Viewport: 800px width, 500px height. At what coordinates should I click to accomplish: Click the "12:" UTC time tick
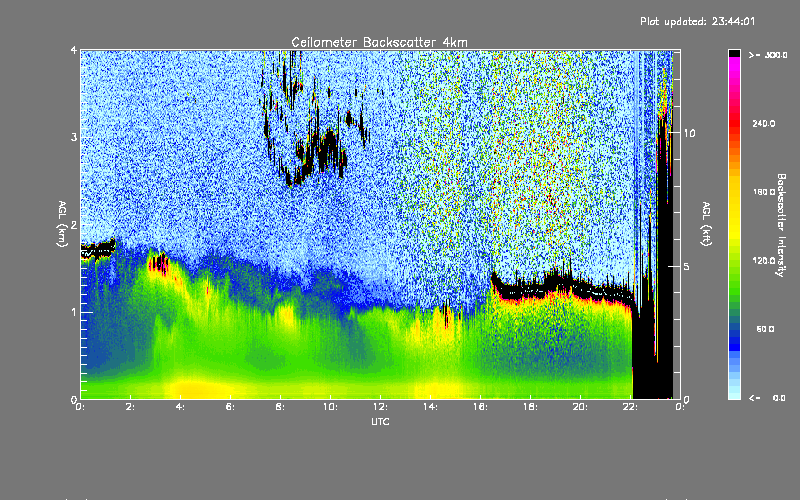pyautogui.click(x=380, y=407)
